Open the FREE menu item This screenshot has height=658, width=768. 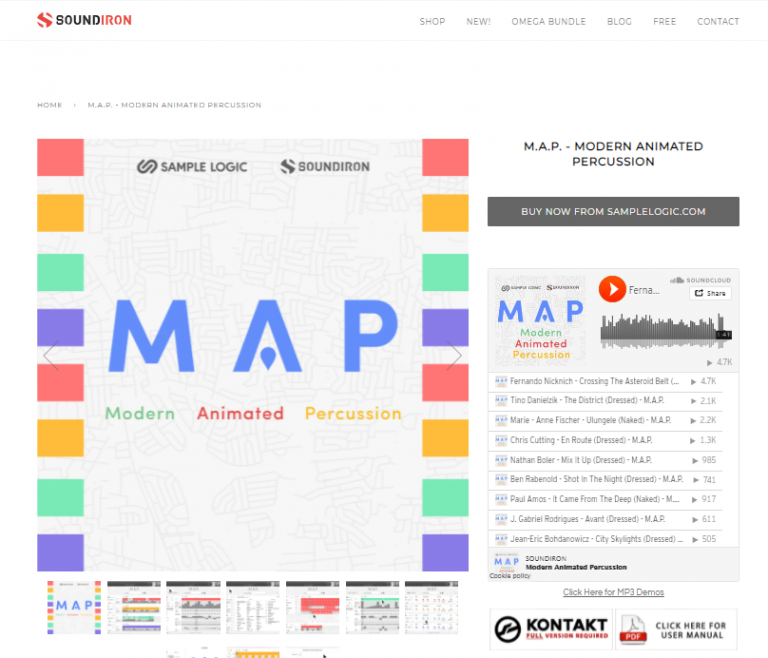click(664, 22)
